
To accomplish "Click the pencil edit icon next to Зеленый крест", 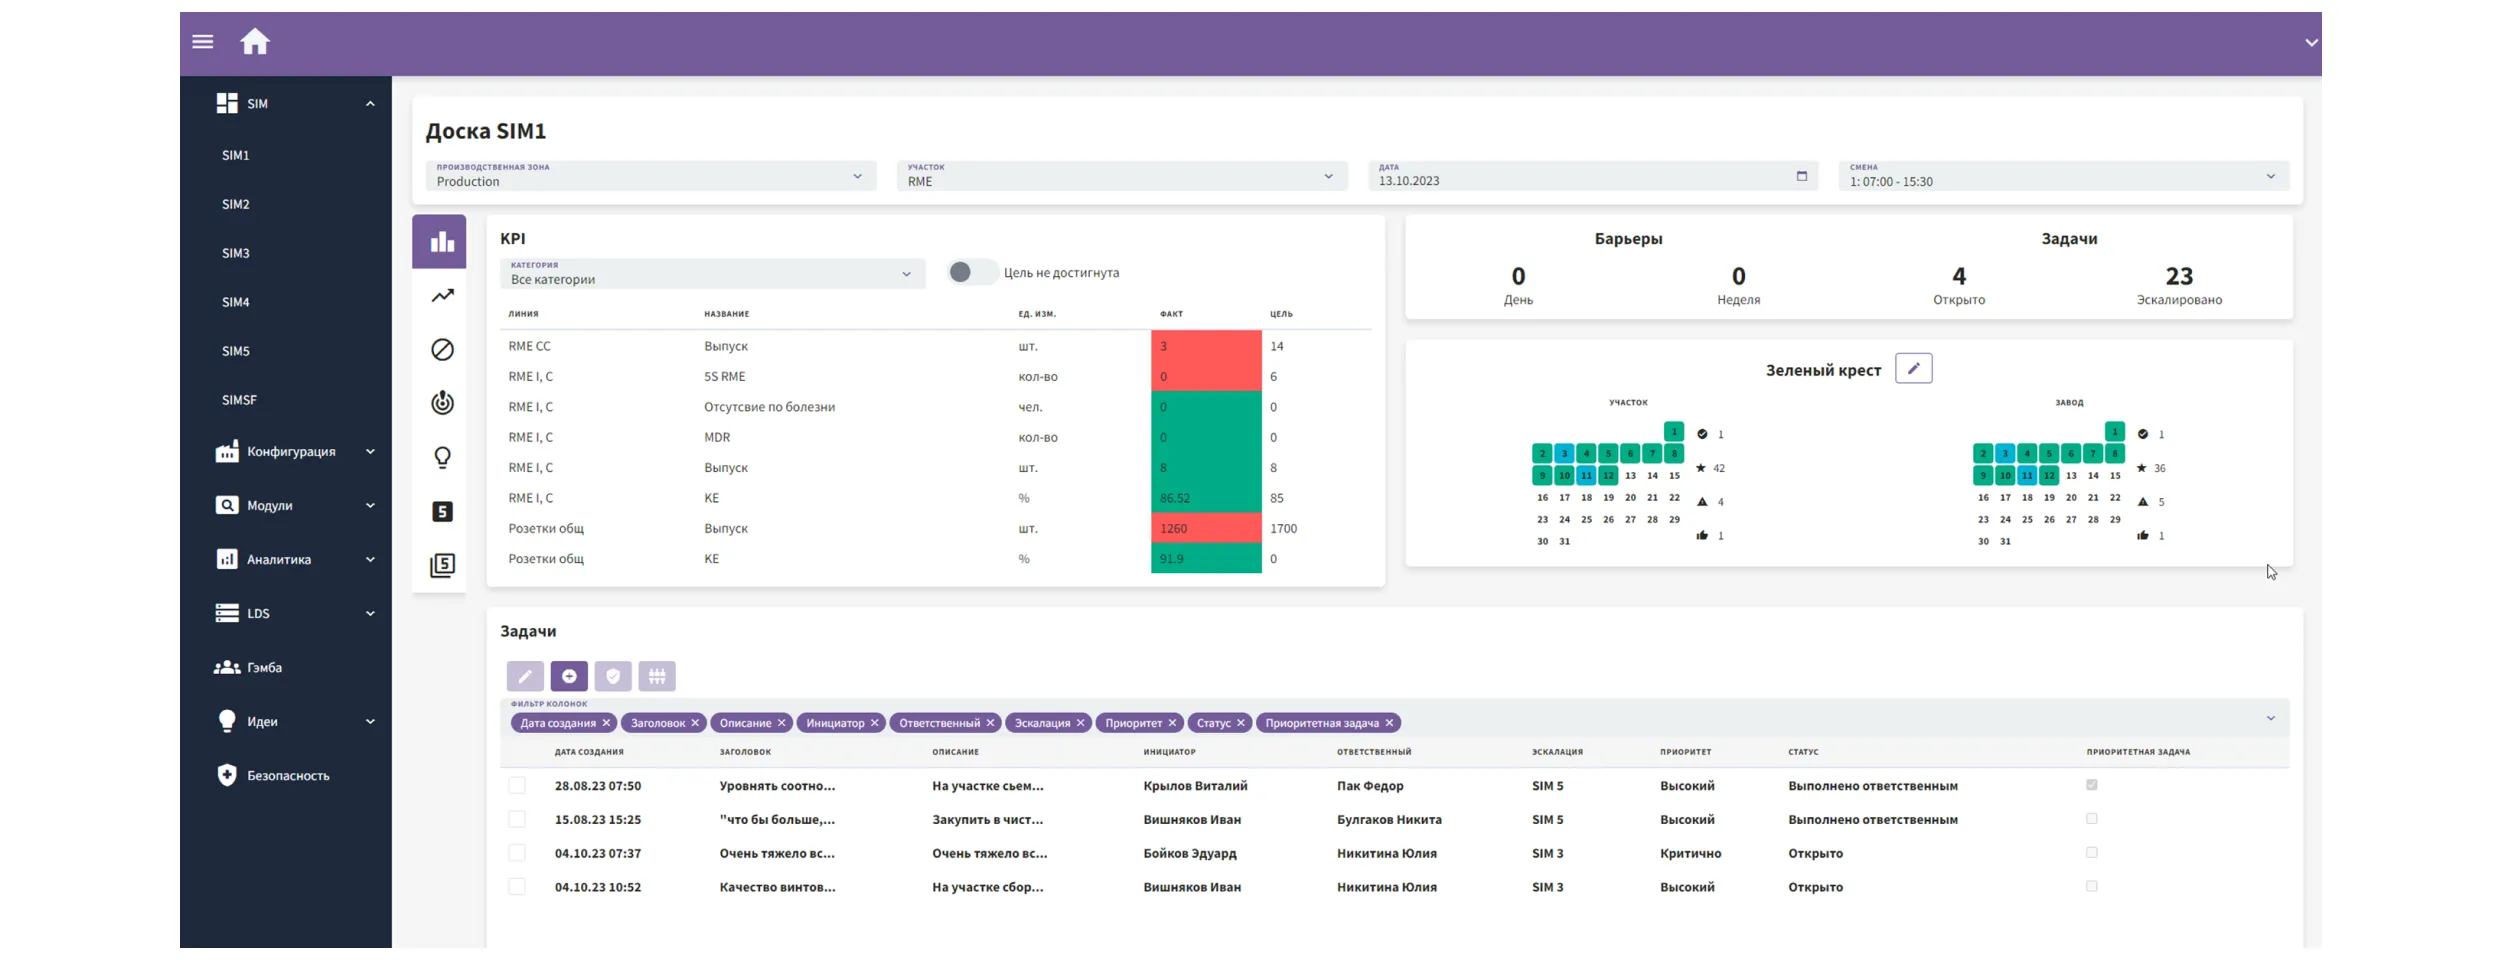I will (1912, 369).
